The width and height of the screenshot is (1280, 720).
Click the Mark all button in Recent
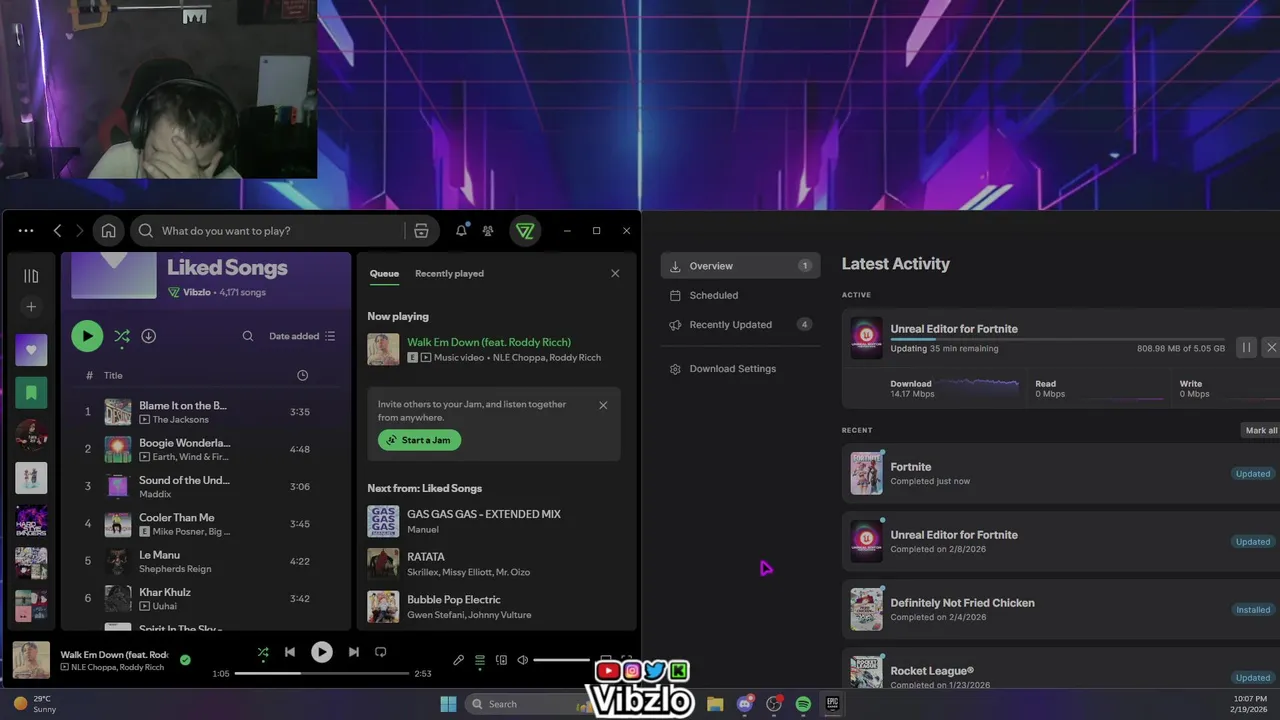tap(1260, 430)
